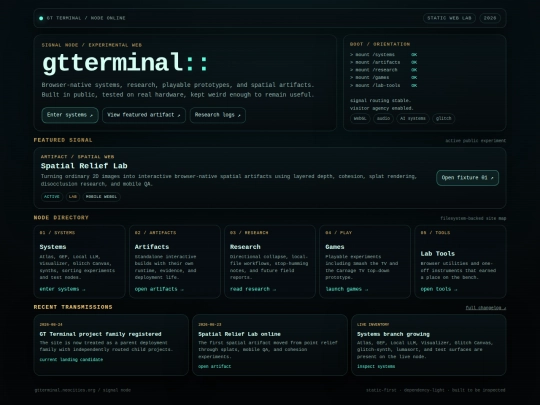Viewport: 540px width, 405px height.
Task: Open the Systems directory card heading
Action: tap(53, 247)
